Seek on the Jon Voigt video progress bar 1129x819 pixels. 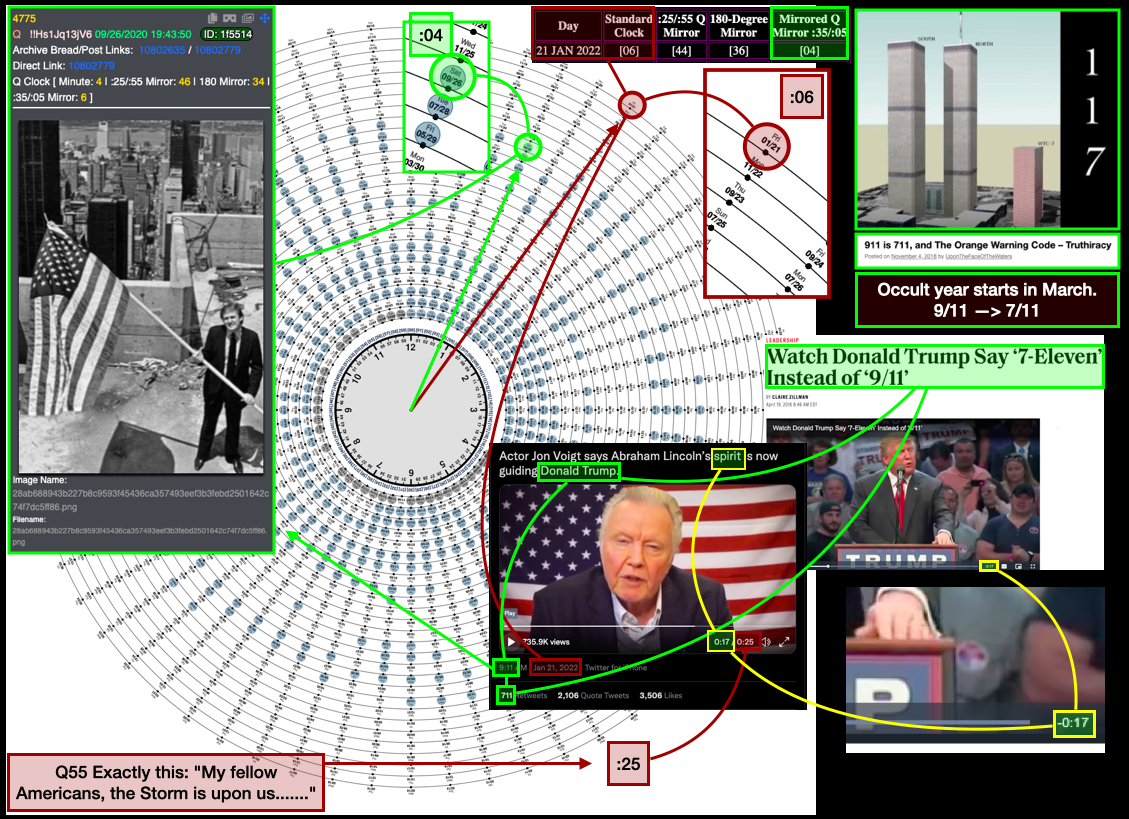pyautogui.click(x=648, y=626)
